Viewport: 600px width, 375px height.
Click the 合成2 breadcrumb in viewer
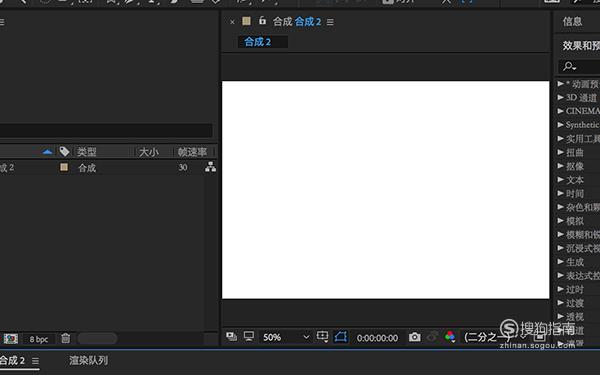pos(258,42)
